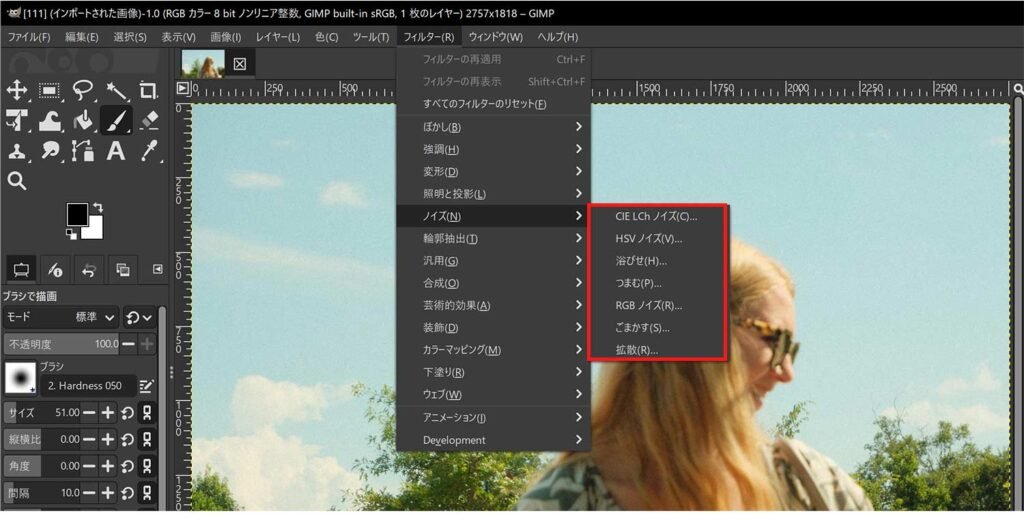
Task: Select the Move tool in toolbox
Action: [17, 91]
